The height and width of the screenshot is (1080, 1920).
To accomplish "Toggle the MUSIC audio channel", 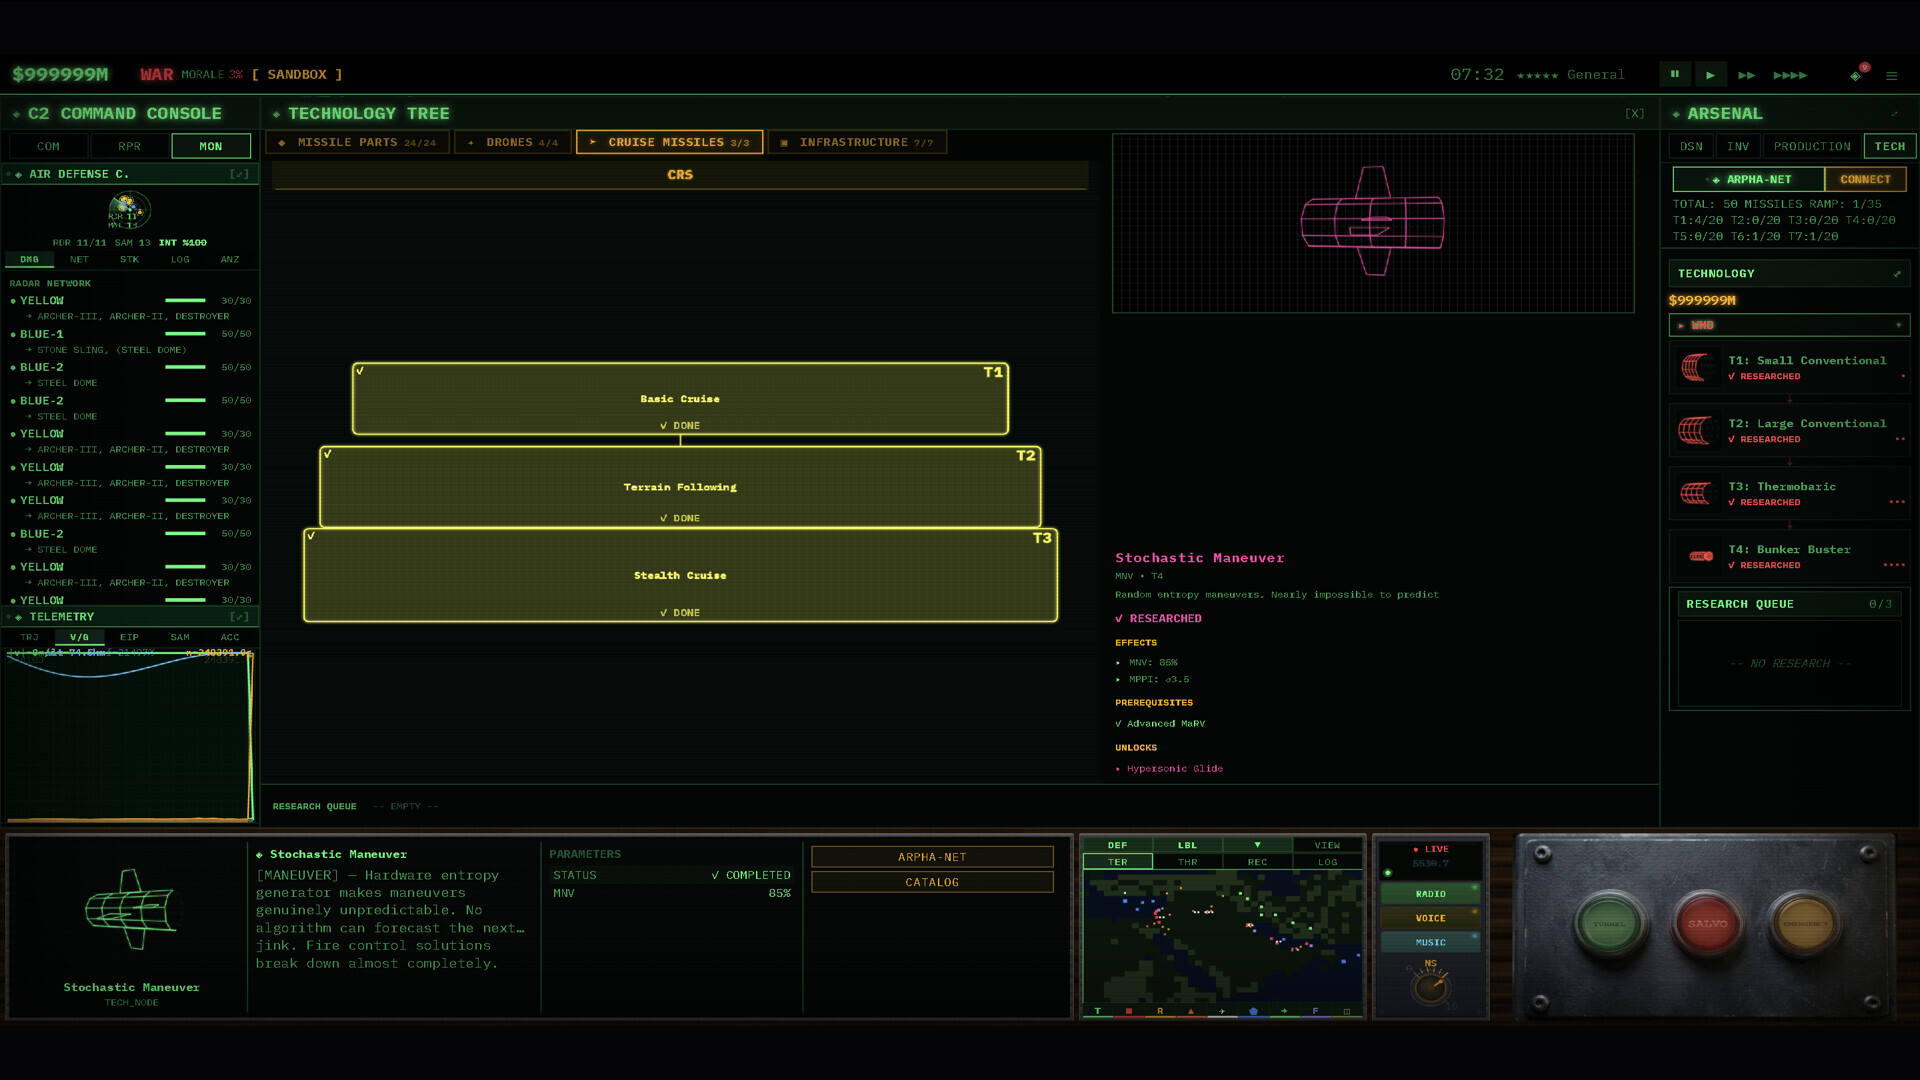I will [x=1430, y=942].
